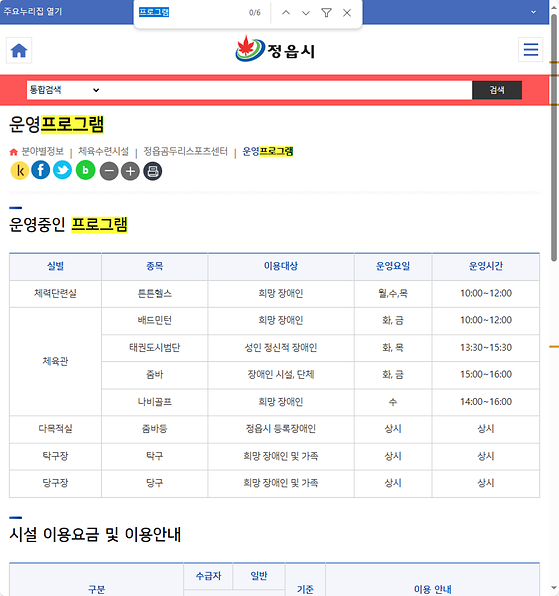This screenshot has height=596, width=559.
Task: Open 정읍곰두리스포츠센터 breadcrumb
Action: pos(185,151)
